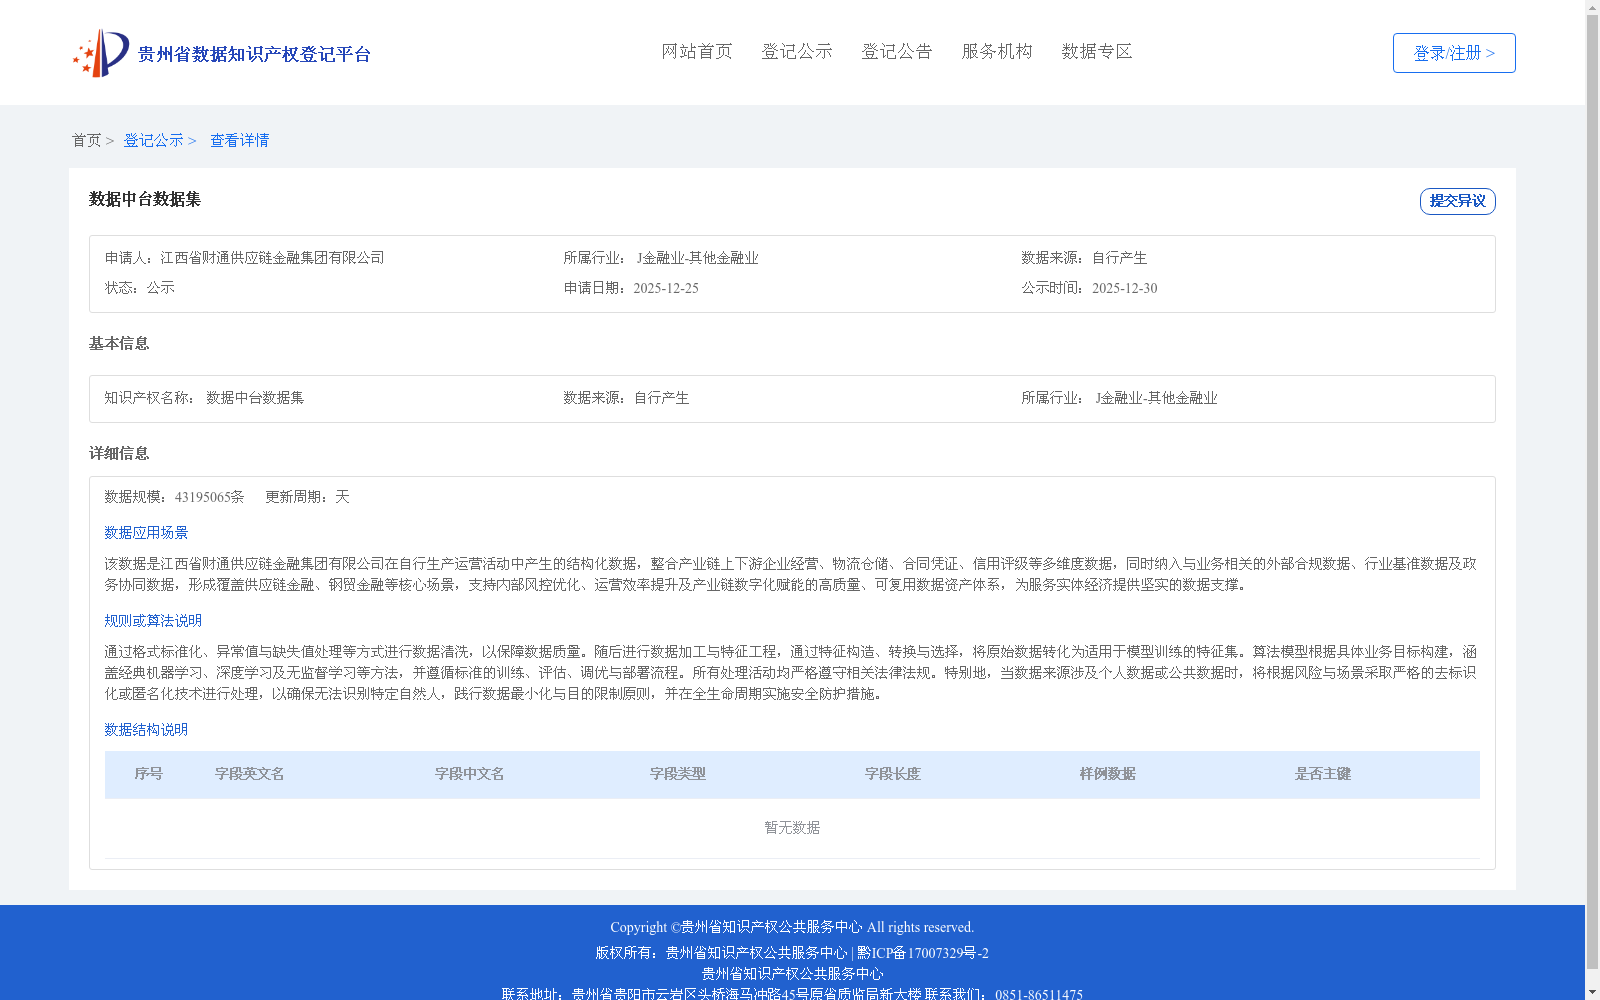Click the 字段类型 column header
This screenshot has width=1600, height=1000.
coord(678,774)
